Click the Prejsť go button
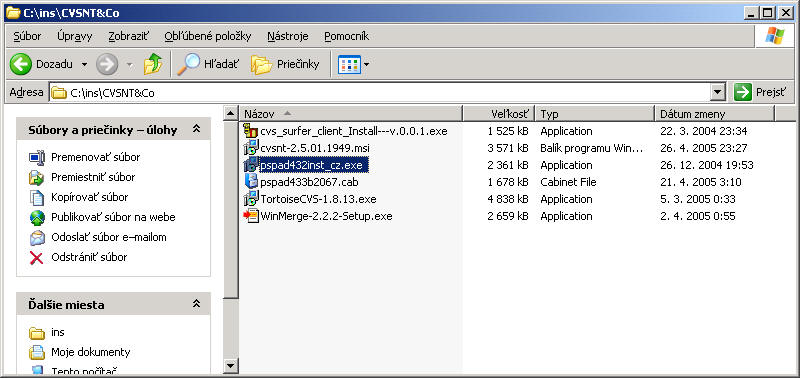This screenshot has height=378, width=800. click(x=761, y=92)
